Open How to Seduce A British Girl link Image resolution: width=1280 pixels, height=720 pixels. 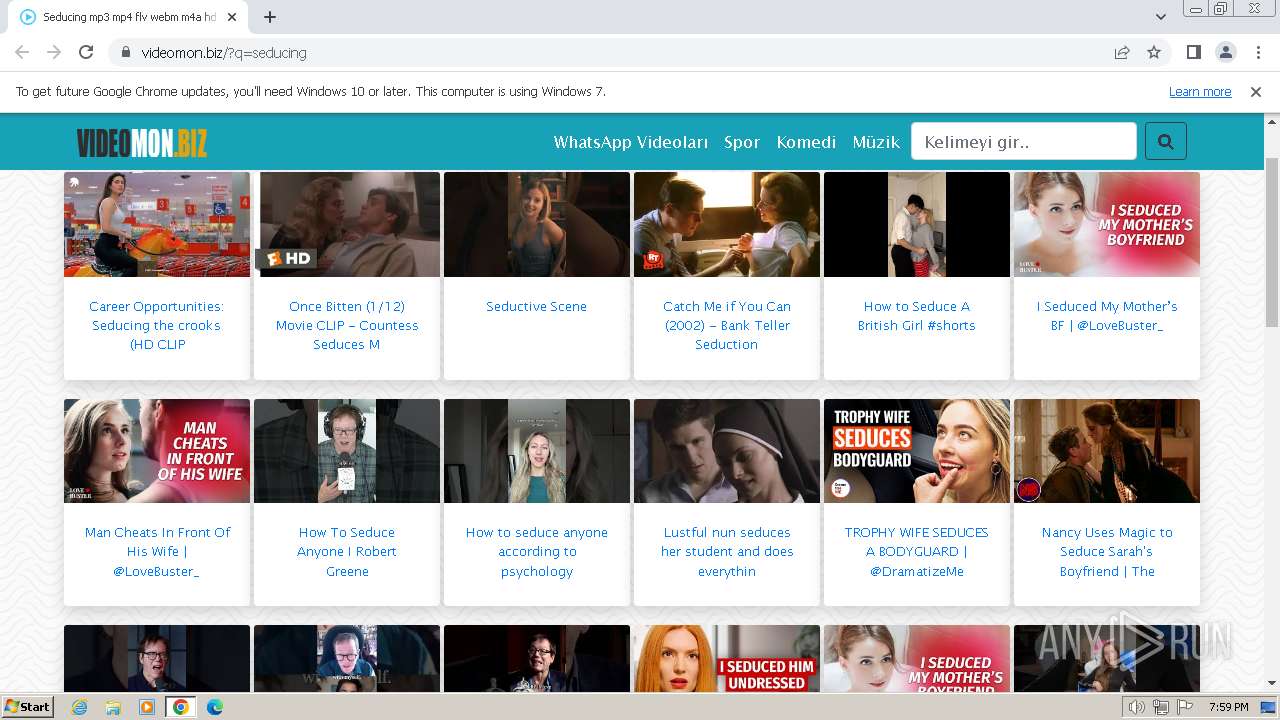tap(917, 316)
